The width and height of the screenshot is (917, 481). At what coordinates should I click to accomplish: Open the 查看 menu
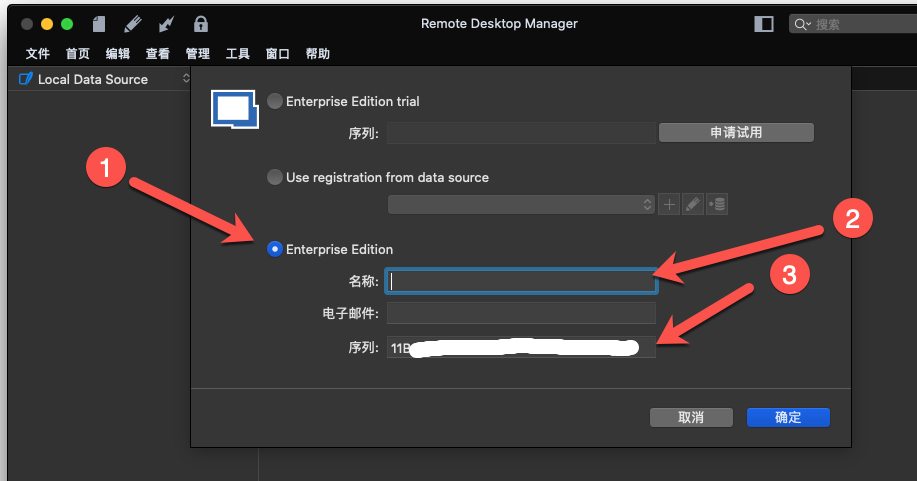(157, 54)
